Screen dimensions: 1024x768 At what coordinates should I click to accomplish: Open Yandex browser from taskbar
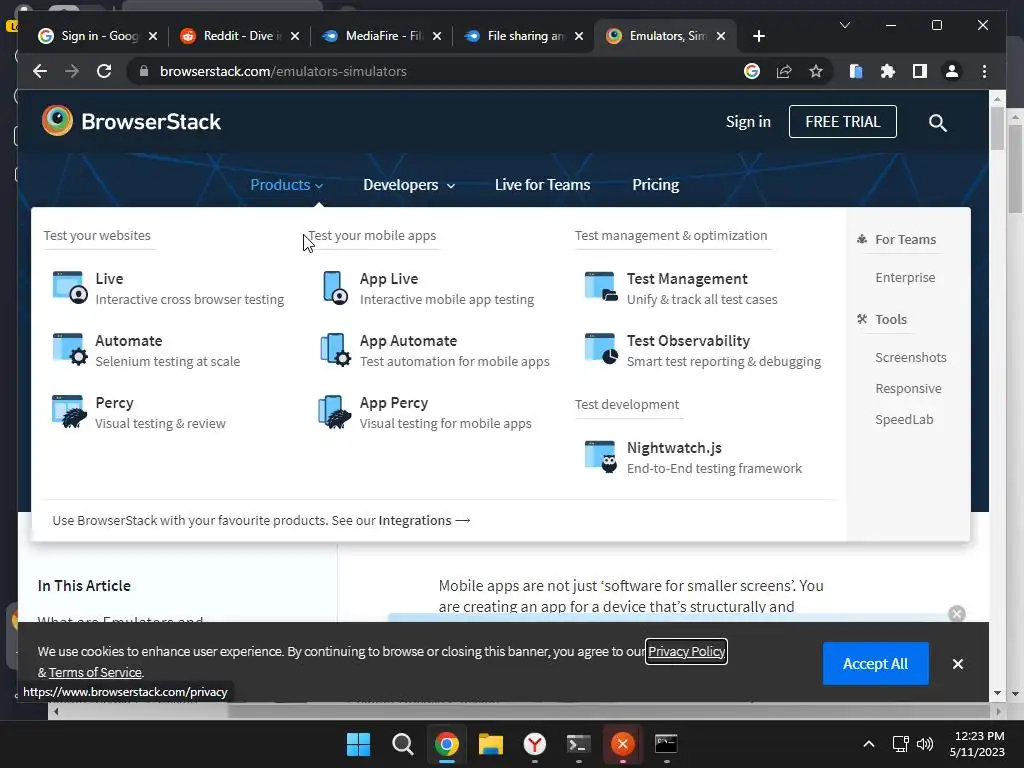pos(535,744)
